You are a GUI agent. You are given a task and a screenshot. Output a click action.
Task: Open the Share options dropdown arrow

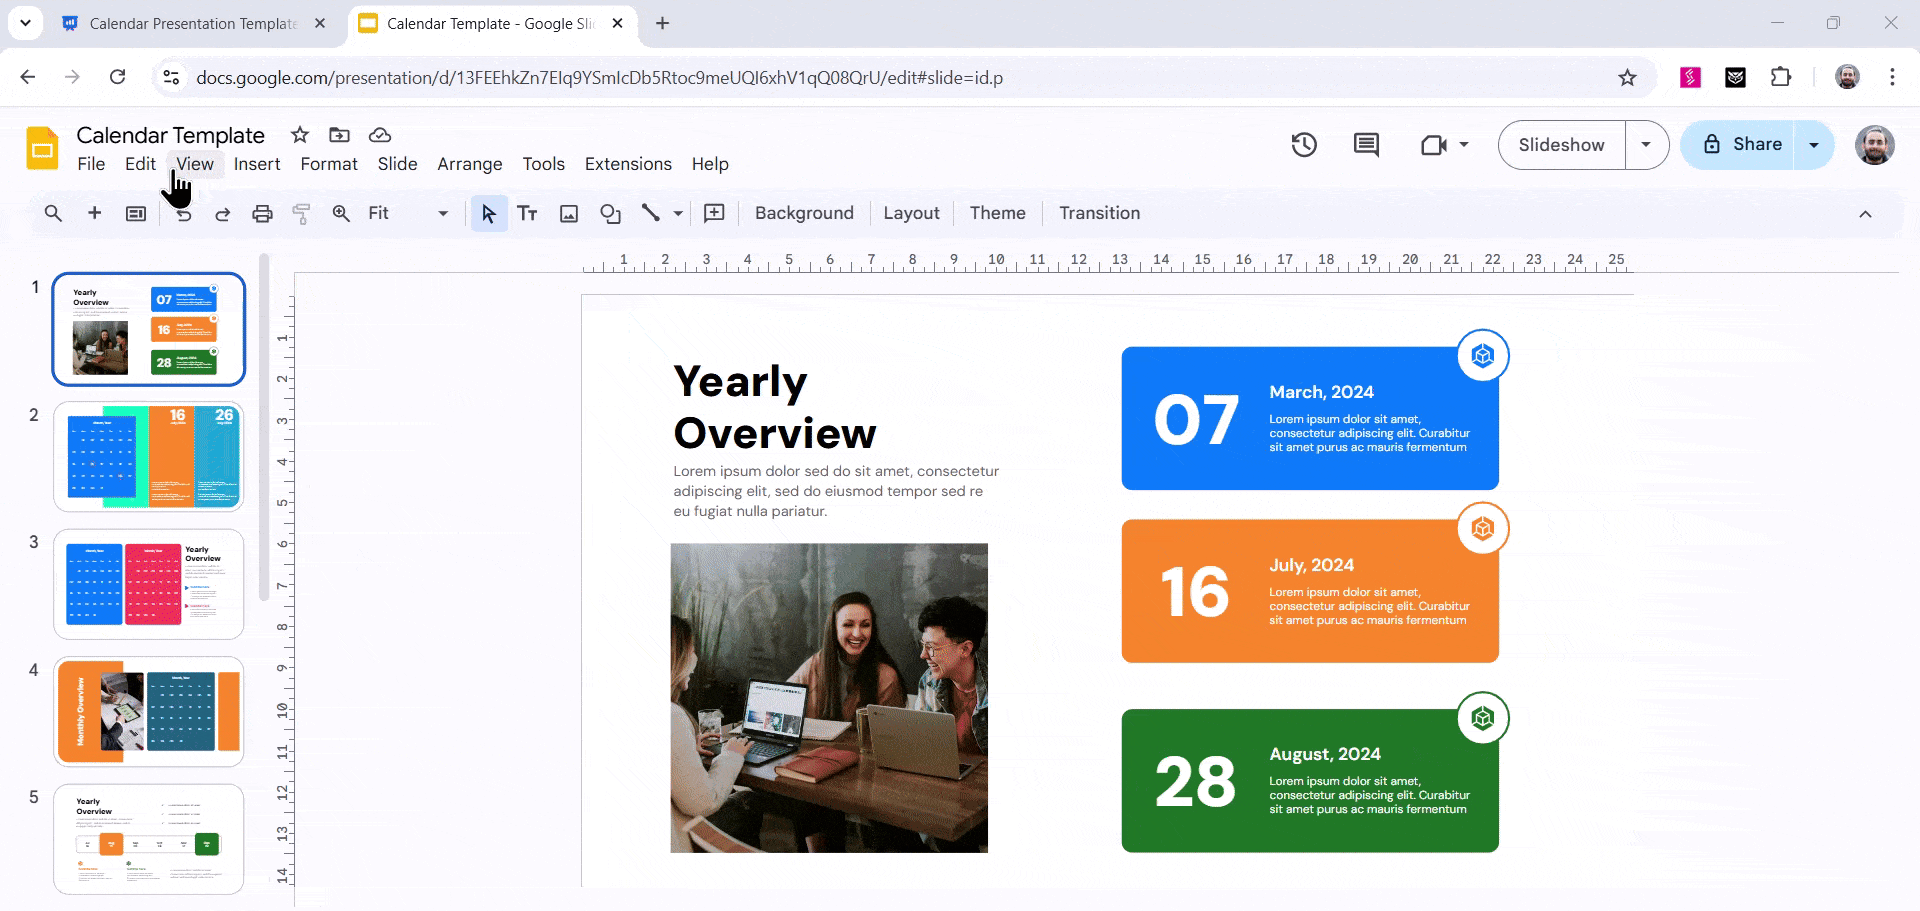coord(1815,145)
